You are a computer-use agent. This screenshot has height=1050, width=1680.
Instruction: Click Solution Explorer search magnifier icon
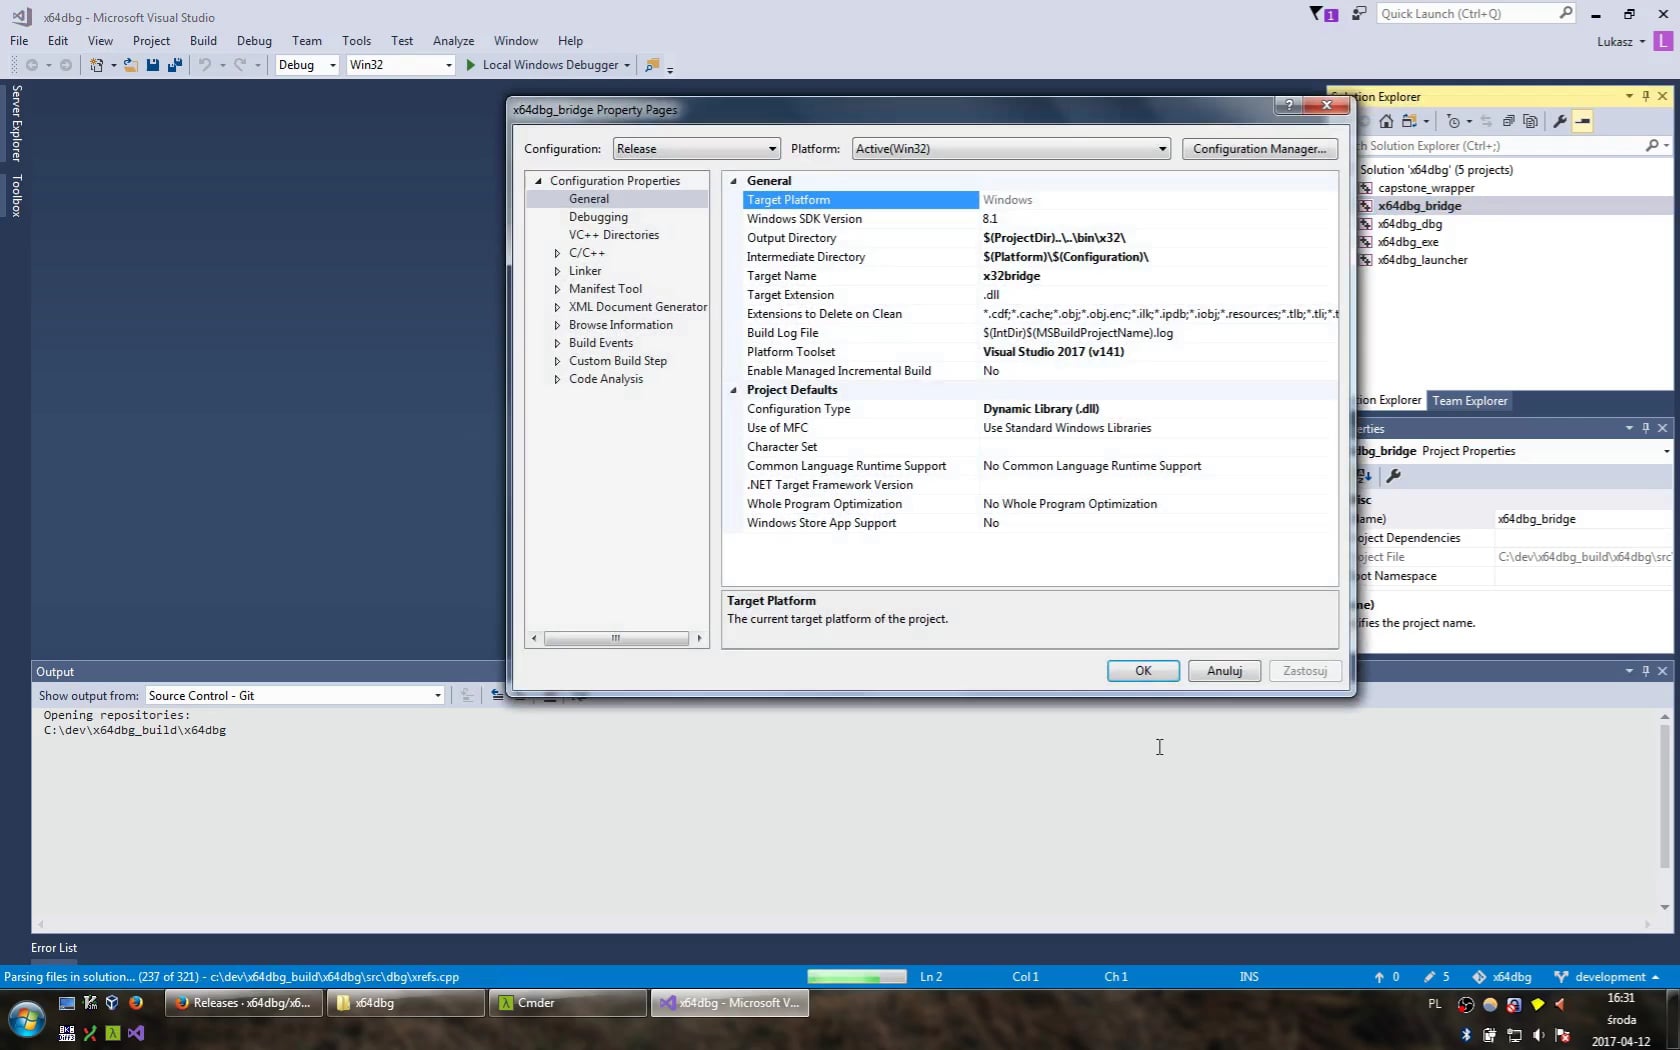(1652, 146)
